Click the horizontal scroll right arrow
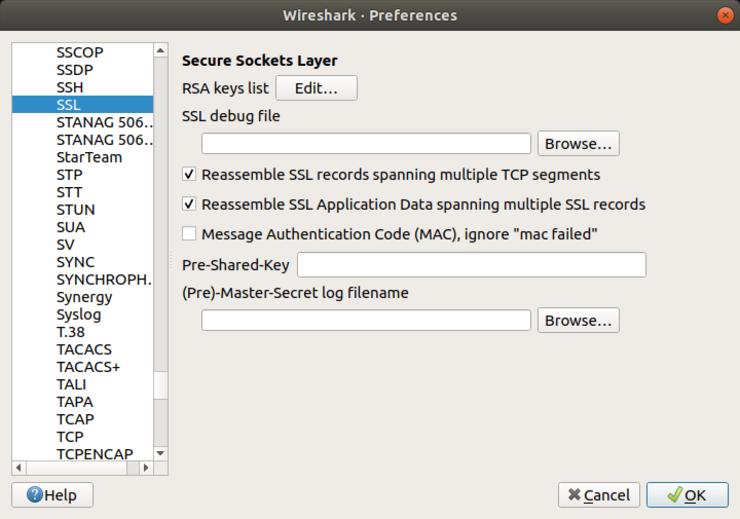This screenshot has width=740, height=519. [x=146, y=467]
